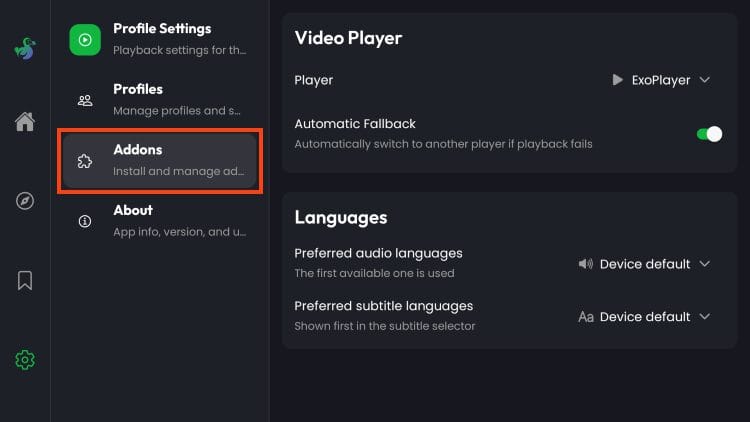Select the Settings gear icon

pos(25,360)
